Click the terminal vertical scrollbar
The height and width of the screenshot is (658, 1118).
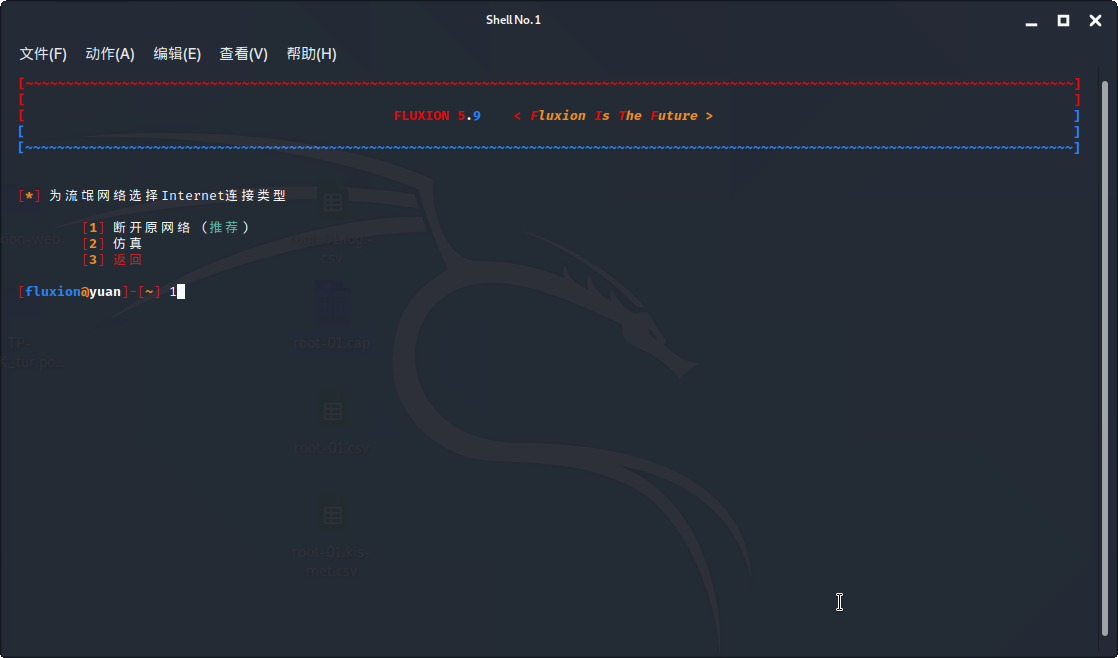click(1106, 356)
